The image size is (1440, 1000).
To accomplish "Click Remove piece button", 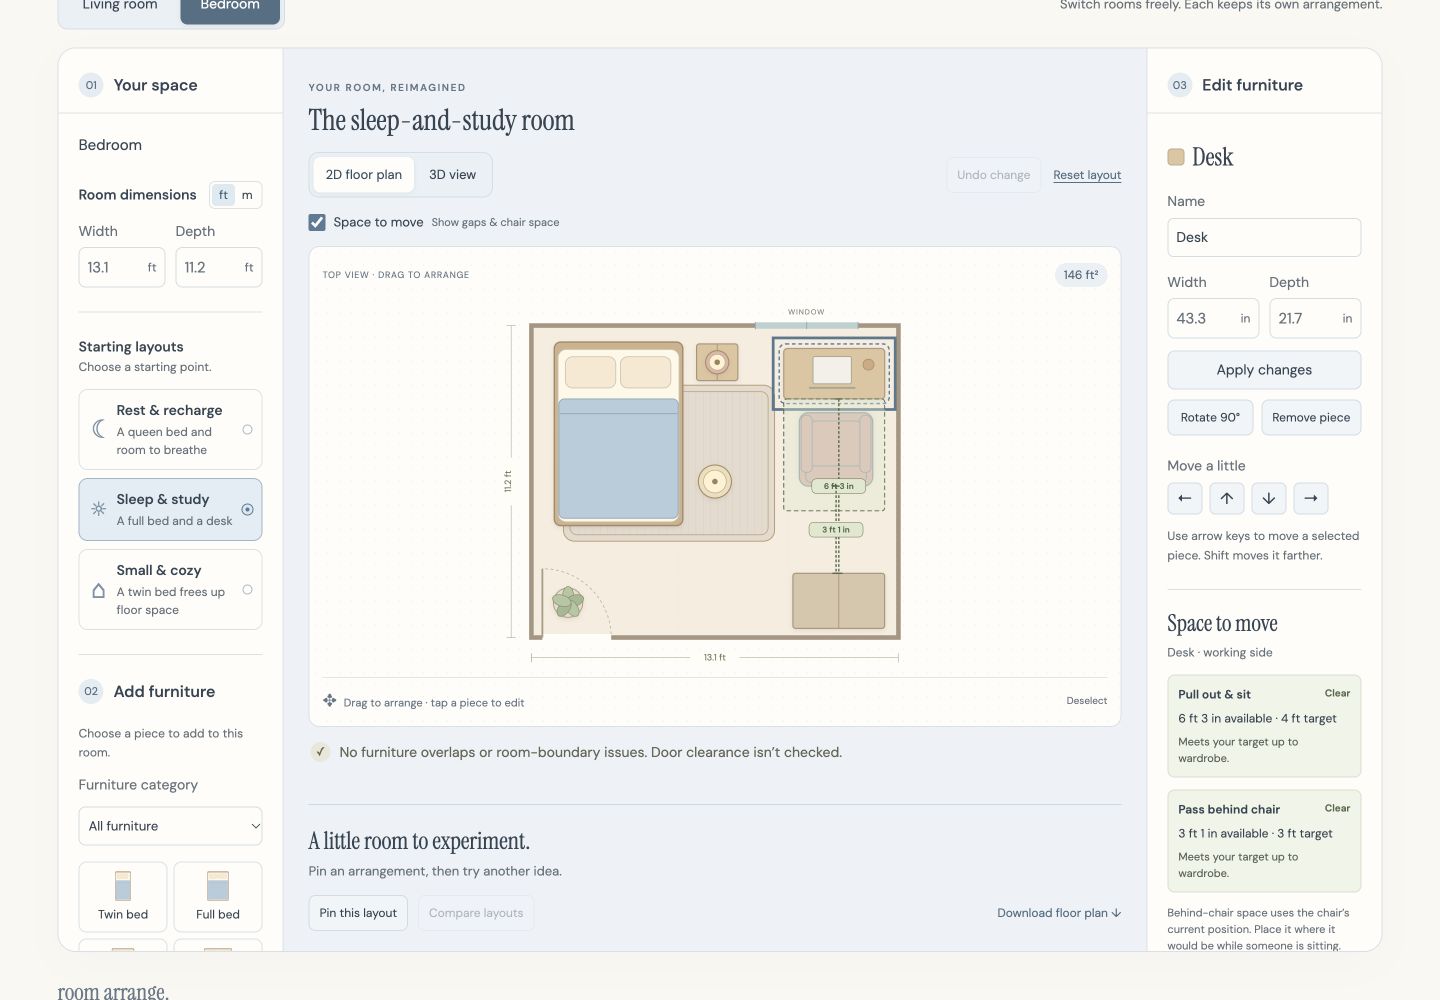I will click(1311, 418).
